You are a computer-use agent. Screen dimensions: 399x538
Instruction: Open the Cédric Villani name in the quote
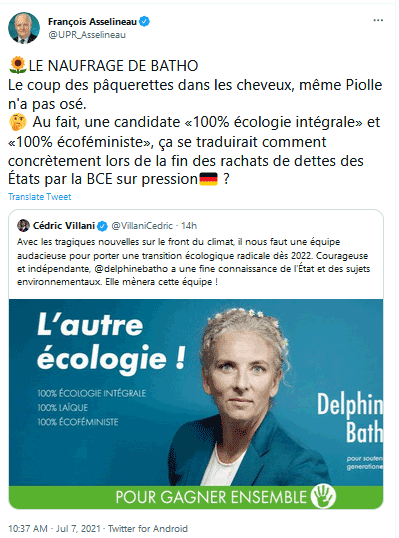64,226
